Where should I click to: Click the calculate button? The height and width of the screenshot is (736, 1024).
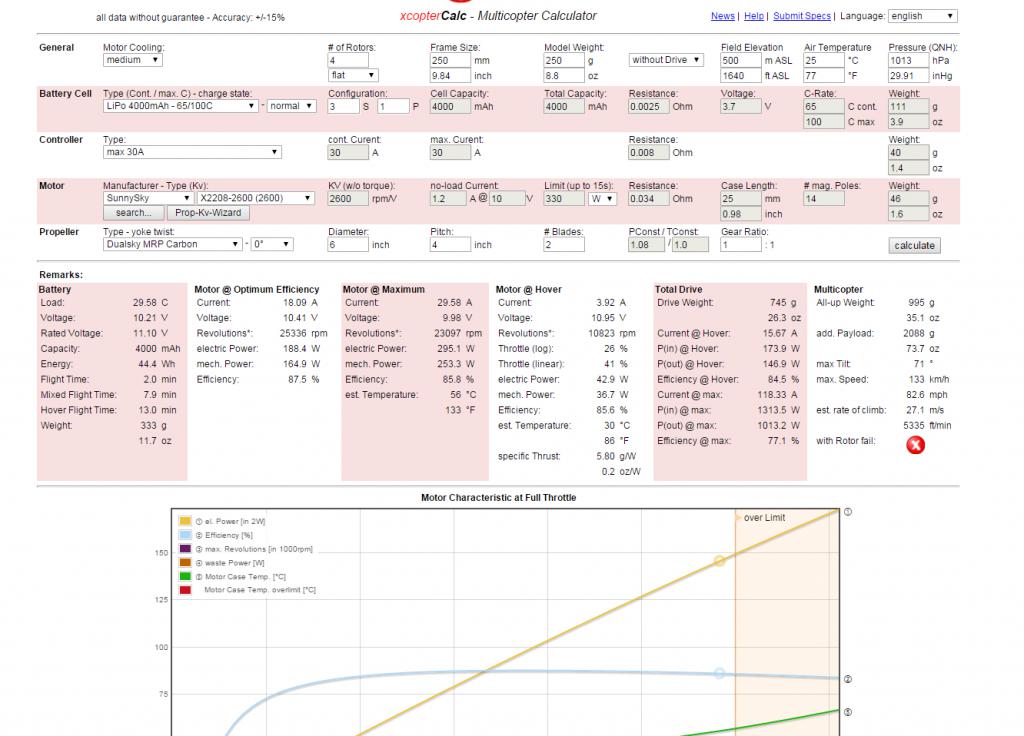914,246
